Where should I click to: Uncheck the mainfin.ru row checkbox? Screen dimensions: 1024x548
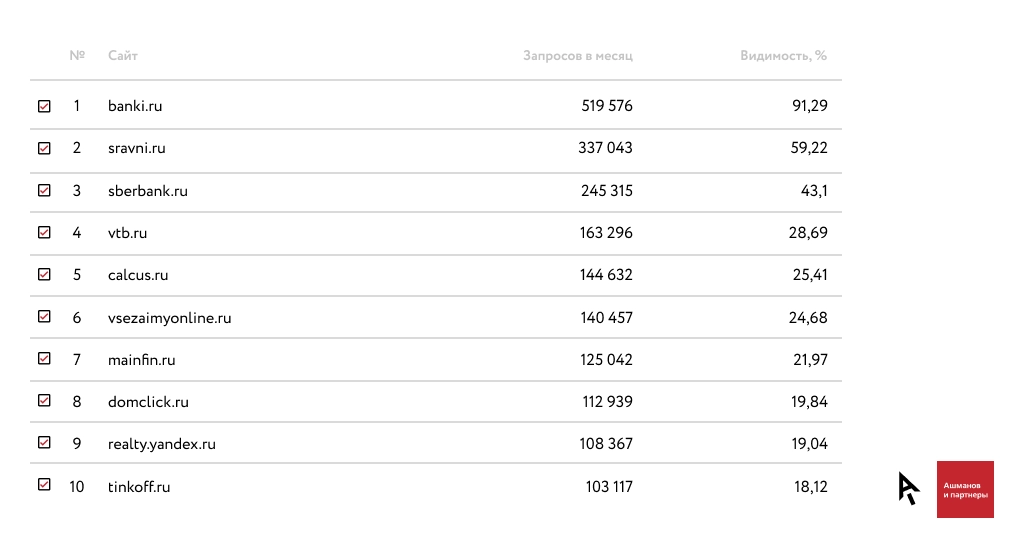pos(44,358)
